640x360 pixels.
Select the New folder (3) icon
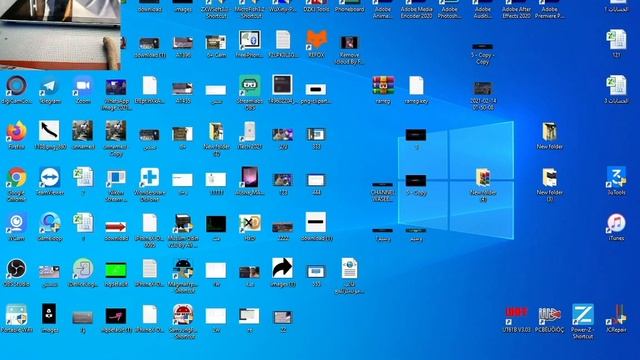[x=549, y=178]
